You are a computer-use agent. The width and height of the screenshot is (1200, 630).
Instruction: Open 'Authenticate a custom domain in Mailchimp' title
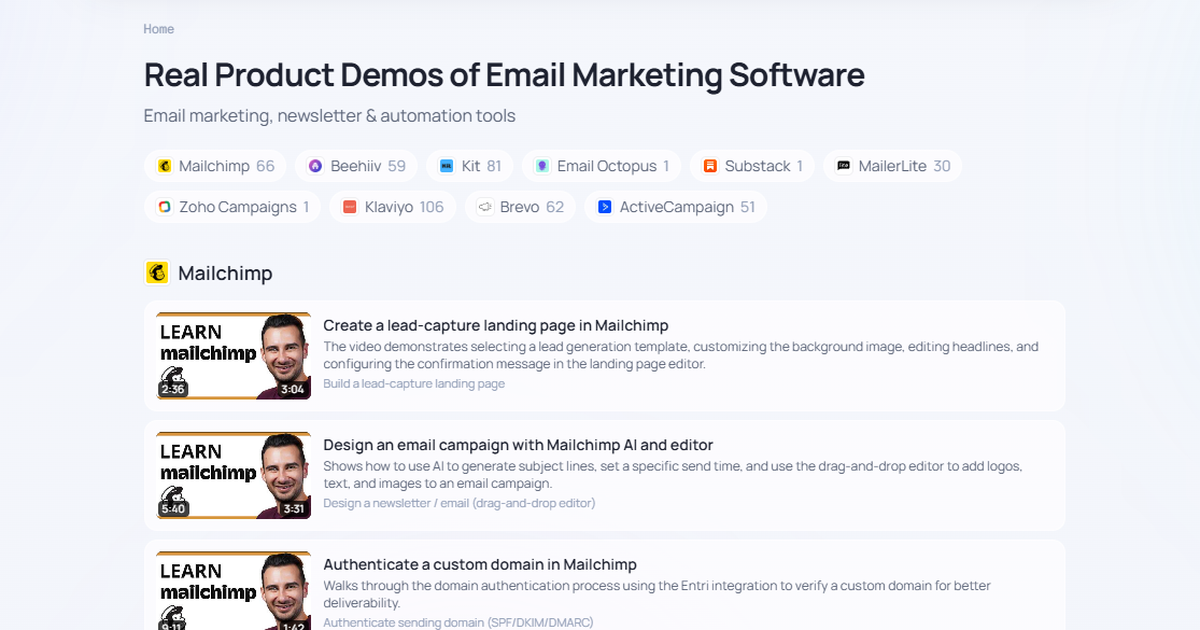pyautogui.click(x=480, y=565)
